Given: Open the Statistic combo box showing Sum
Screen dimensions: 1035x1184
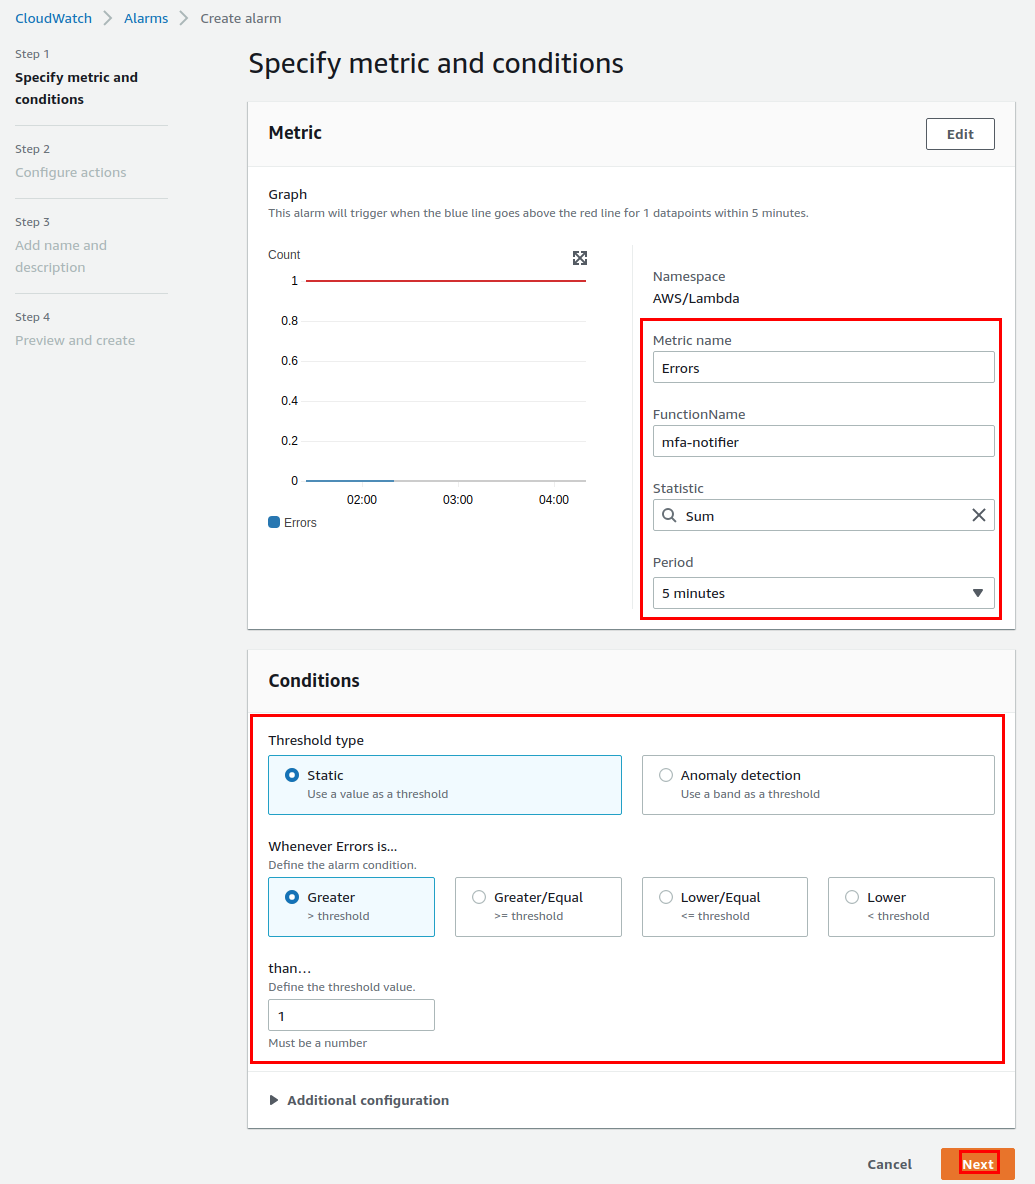Looking at the screenshot, I should click(x=824, y=515).
